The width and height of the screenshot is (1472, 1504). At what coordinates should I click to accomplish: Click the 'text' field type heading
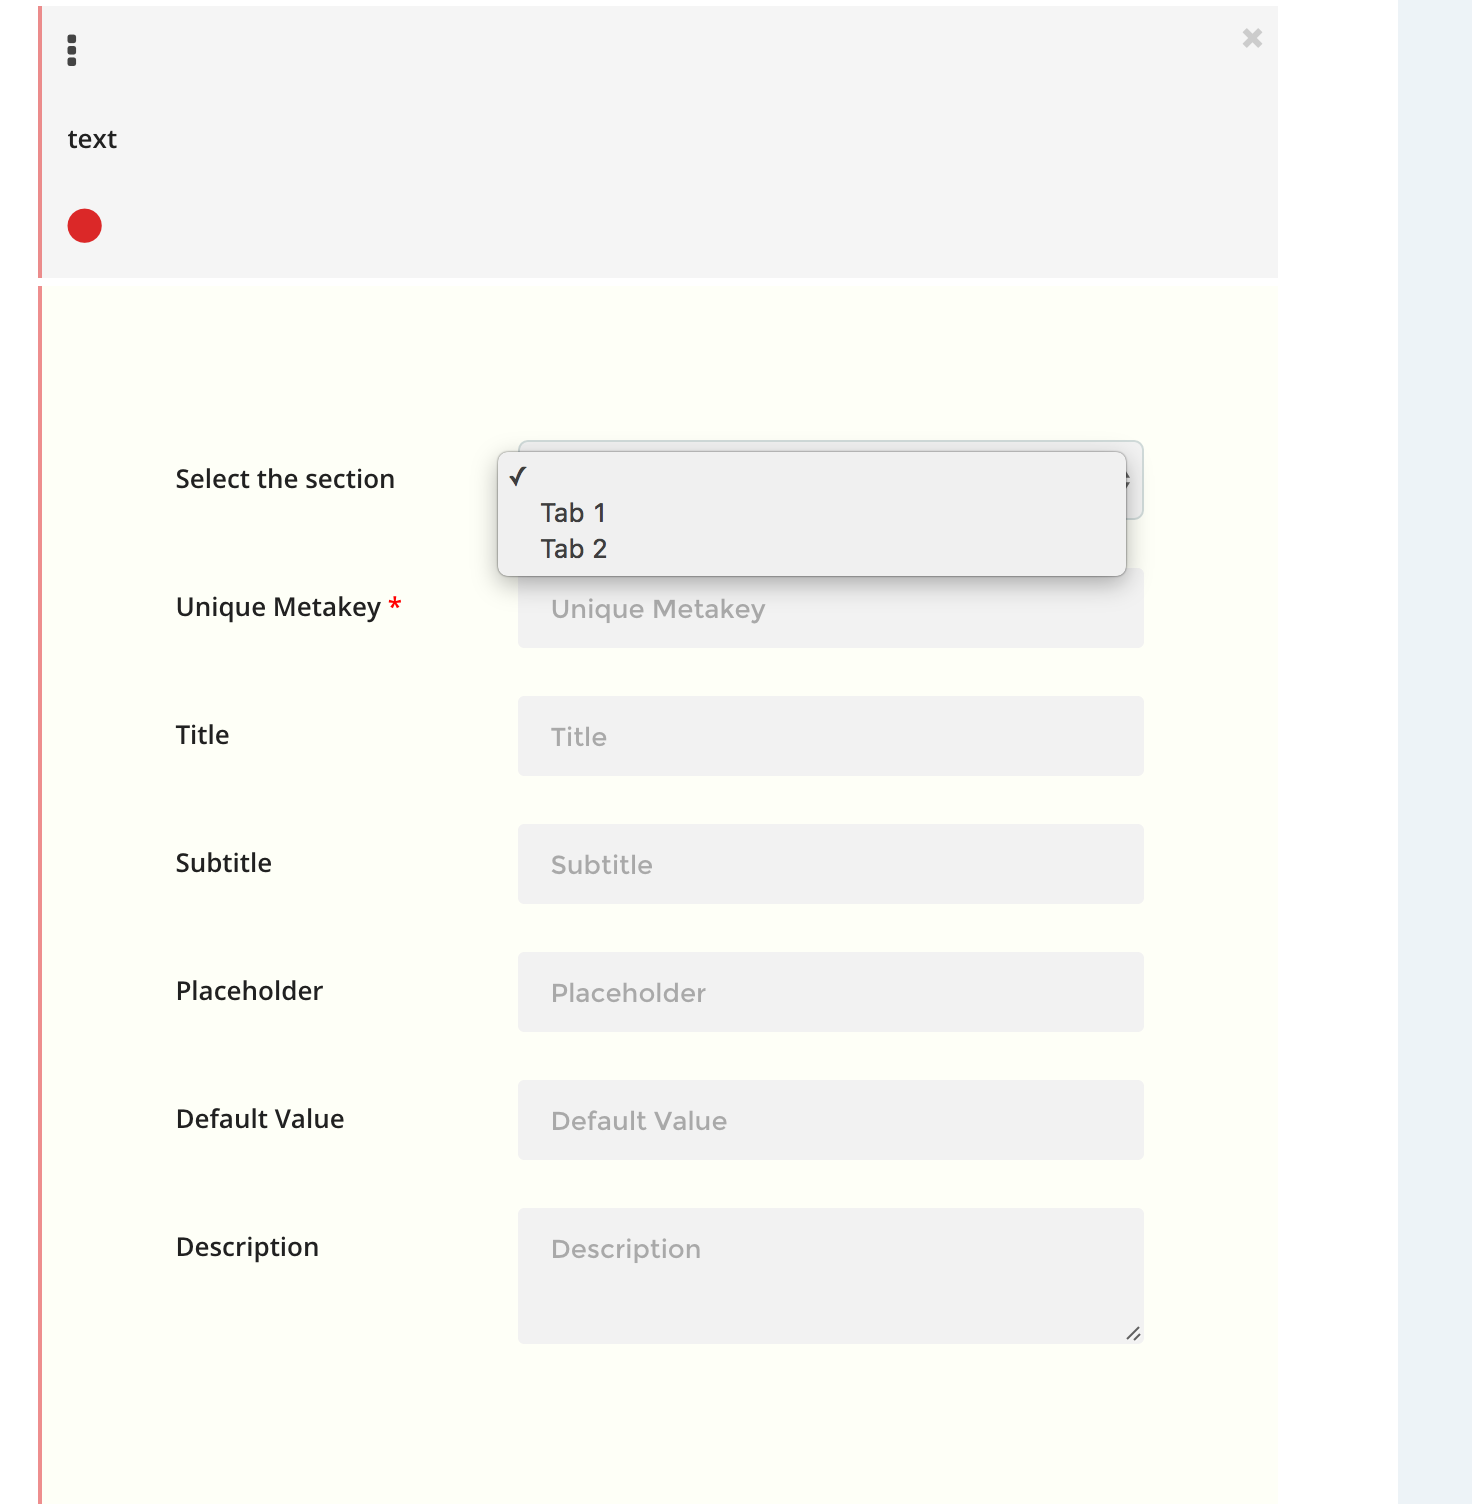coord(92,139)
